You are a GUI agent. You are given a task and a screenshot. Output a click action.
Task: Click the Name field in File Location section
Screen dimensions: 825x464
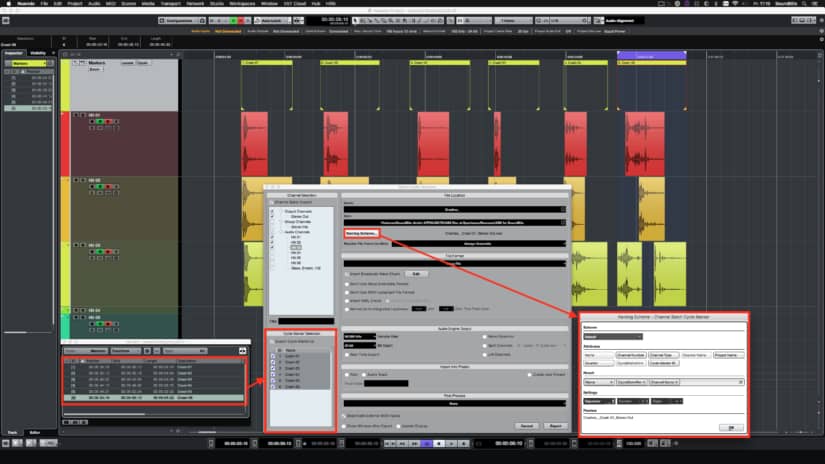pyautogui.click(x=455, y=209)
